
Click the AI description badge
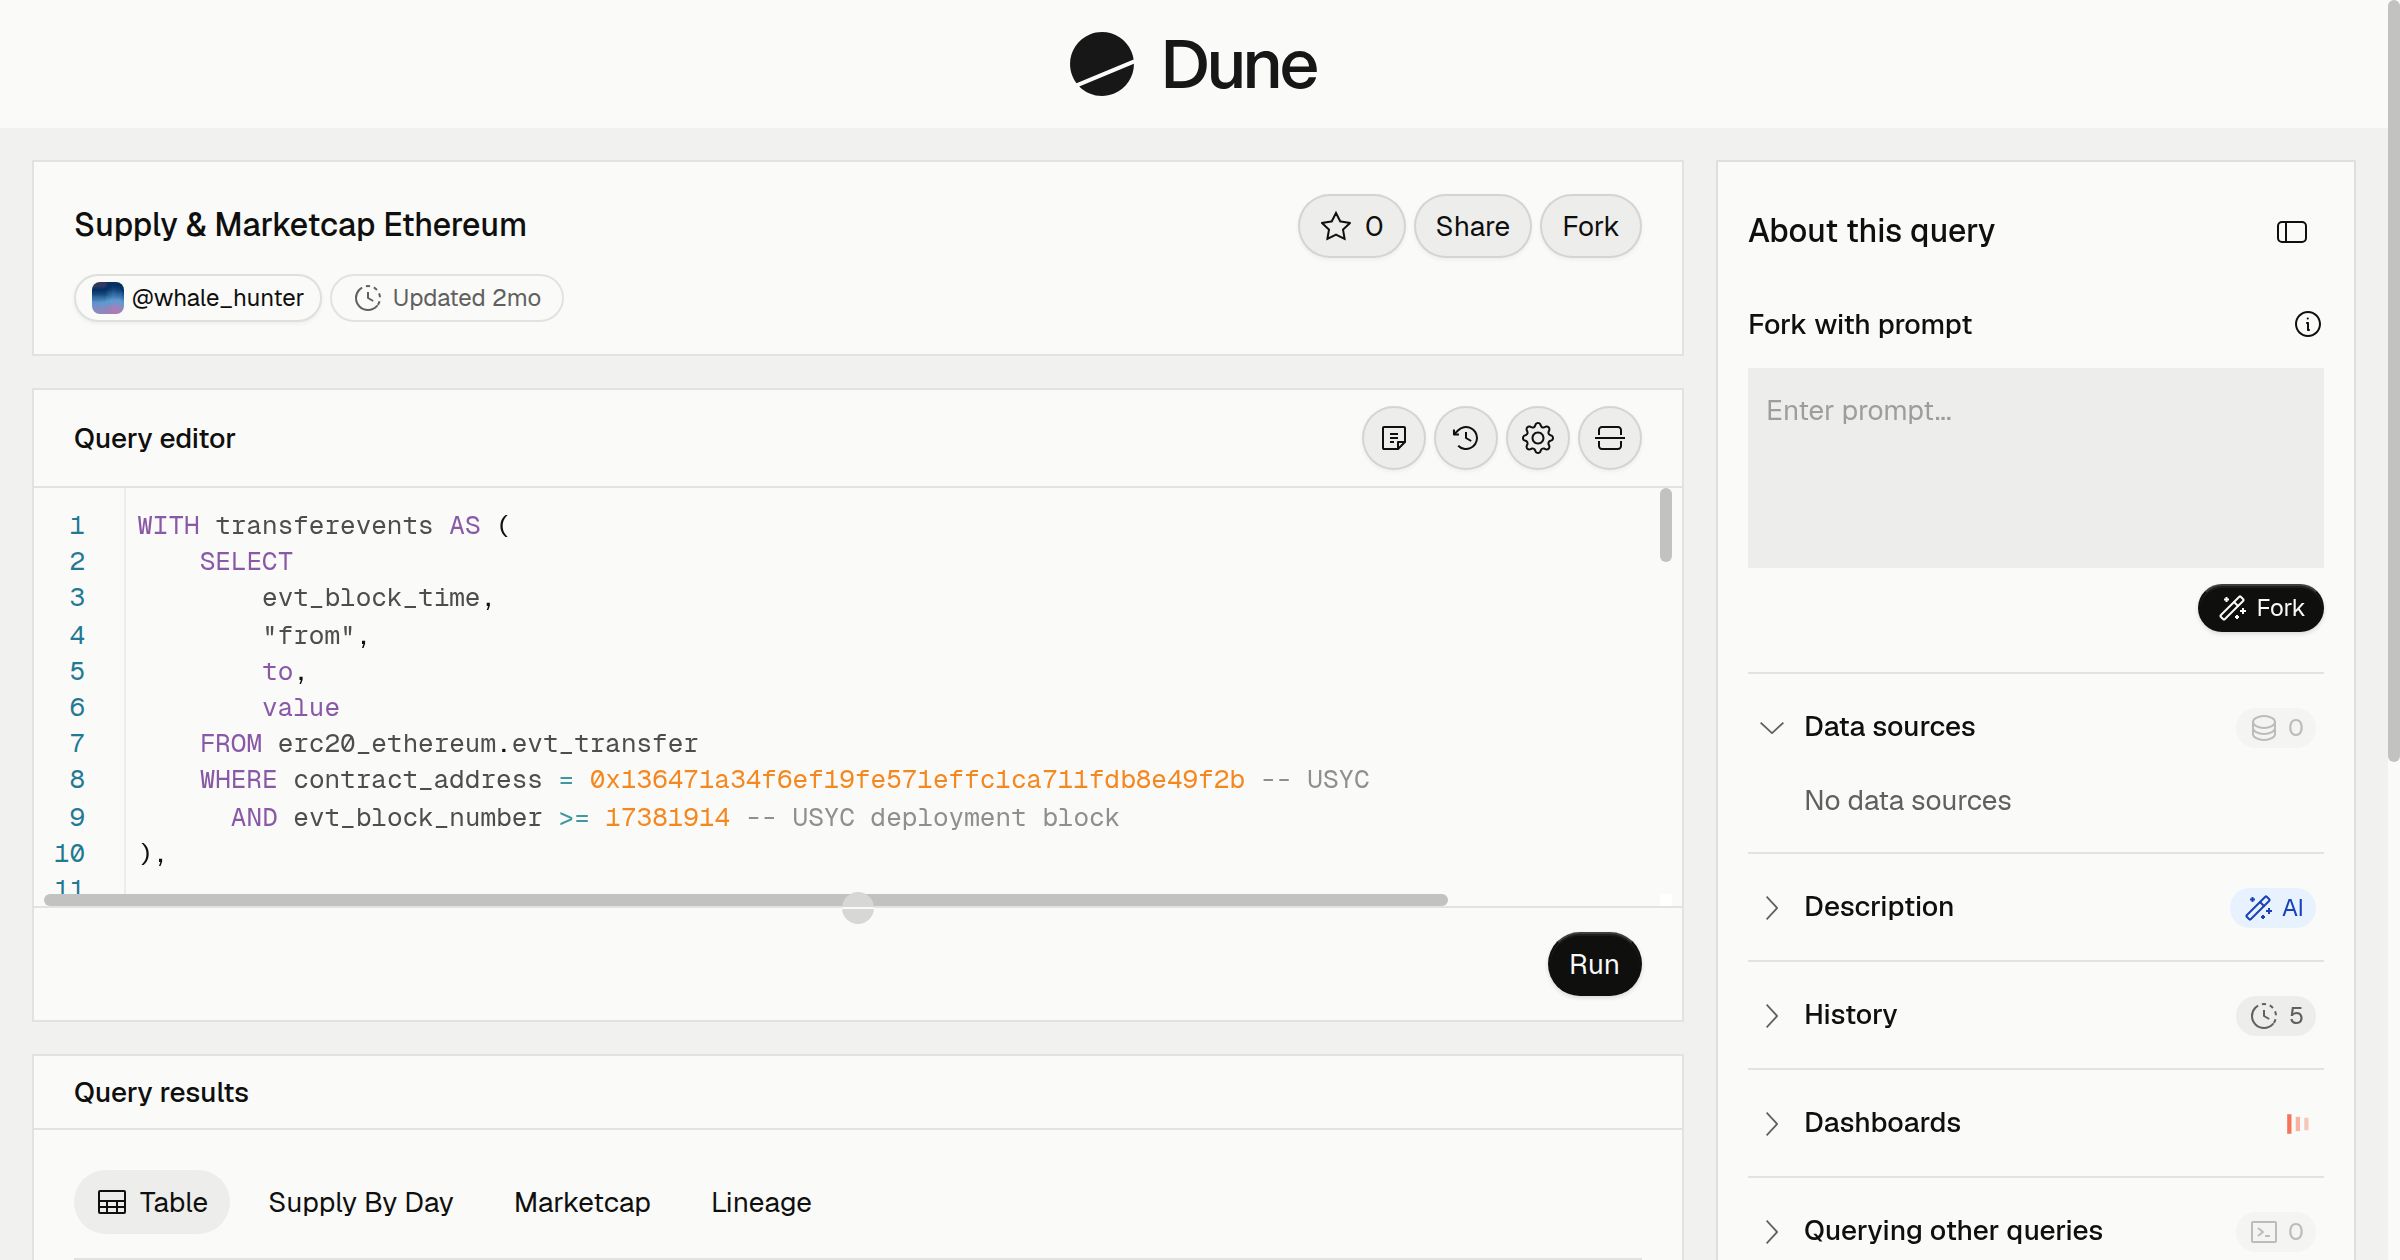2273,907
